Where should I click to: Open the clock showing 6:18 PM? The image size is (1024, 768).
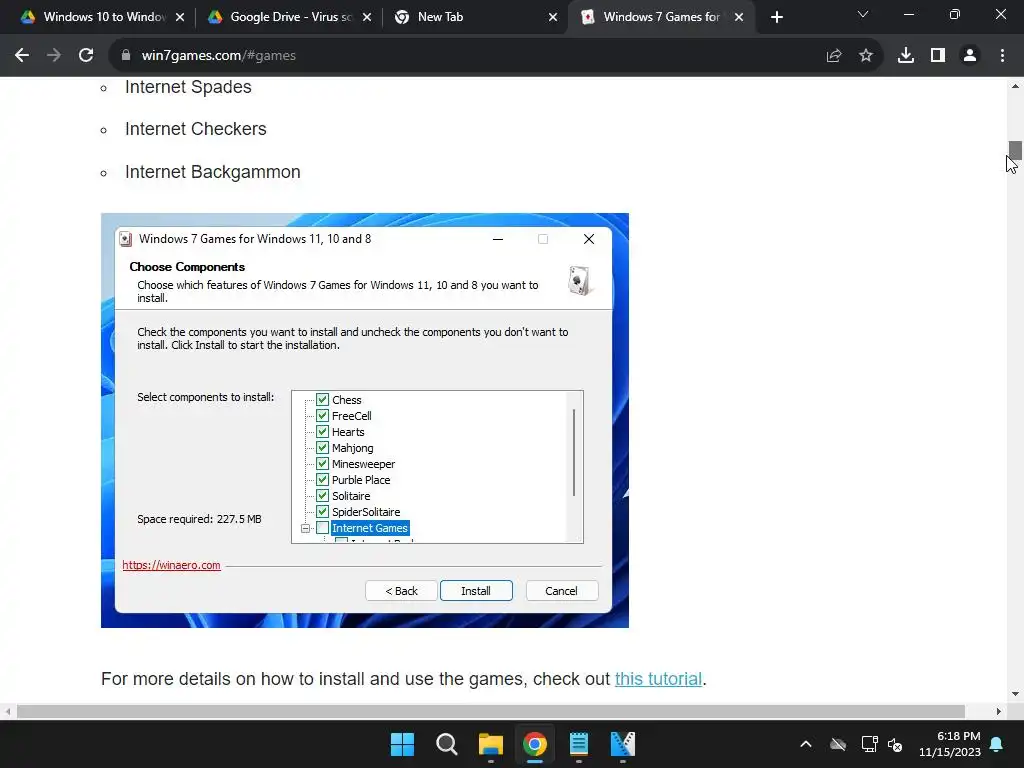[950, 744]
